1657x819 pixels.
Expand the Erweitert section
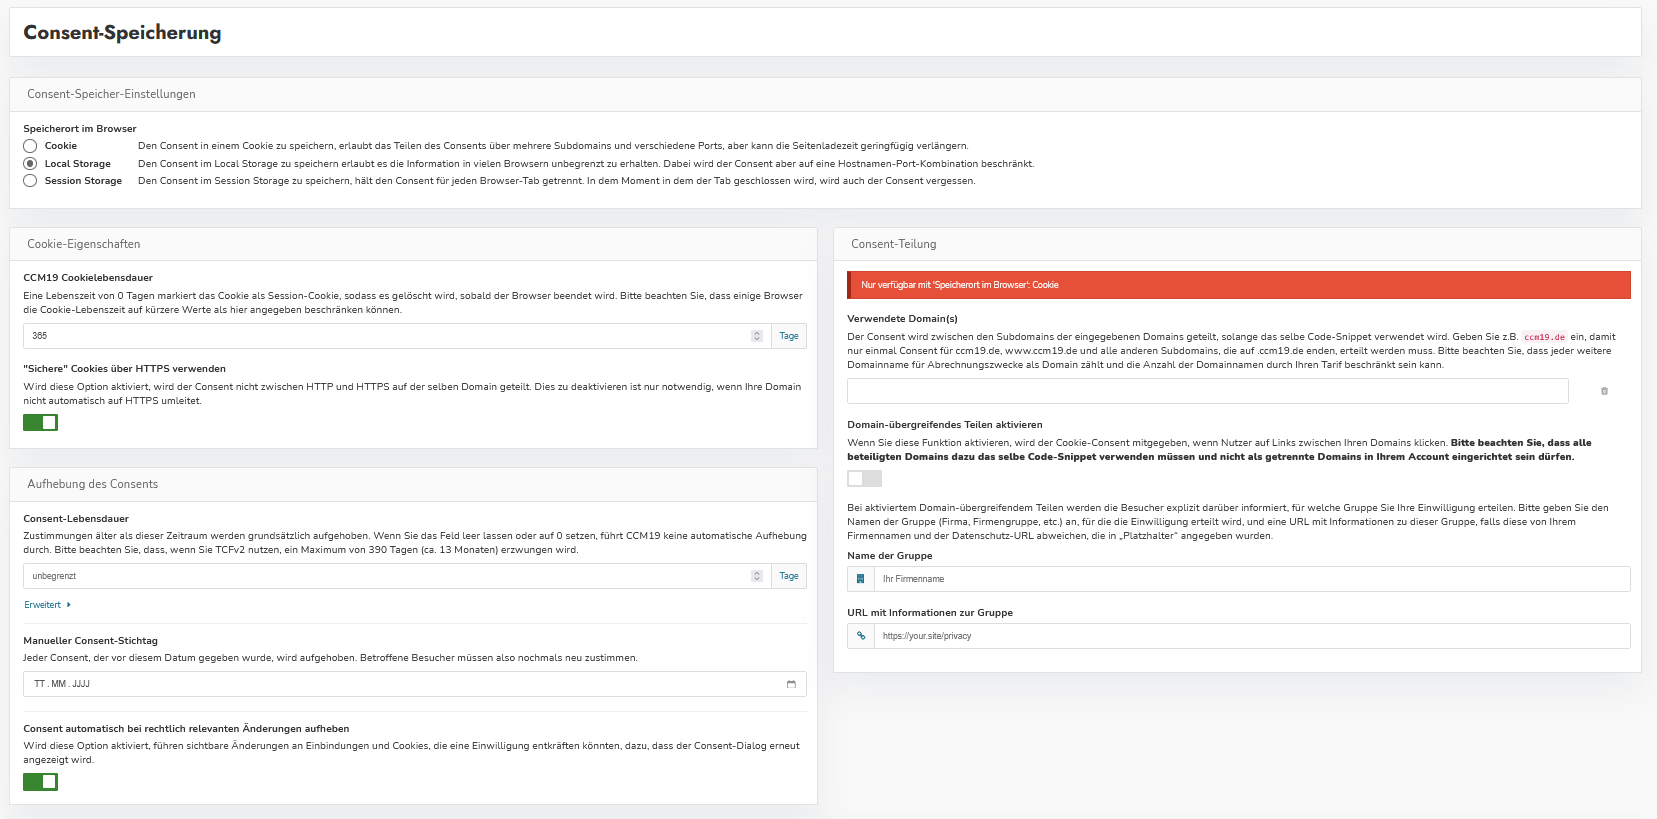(x=47, y=605)
